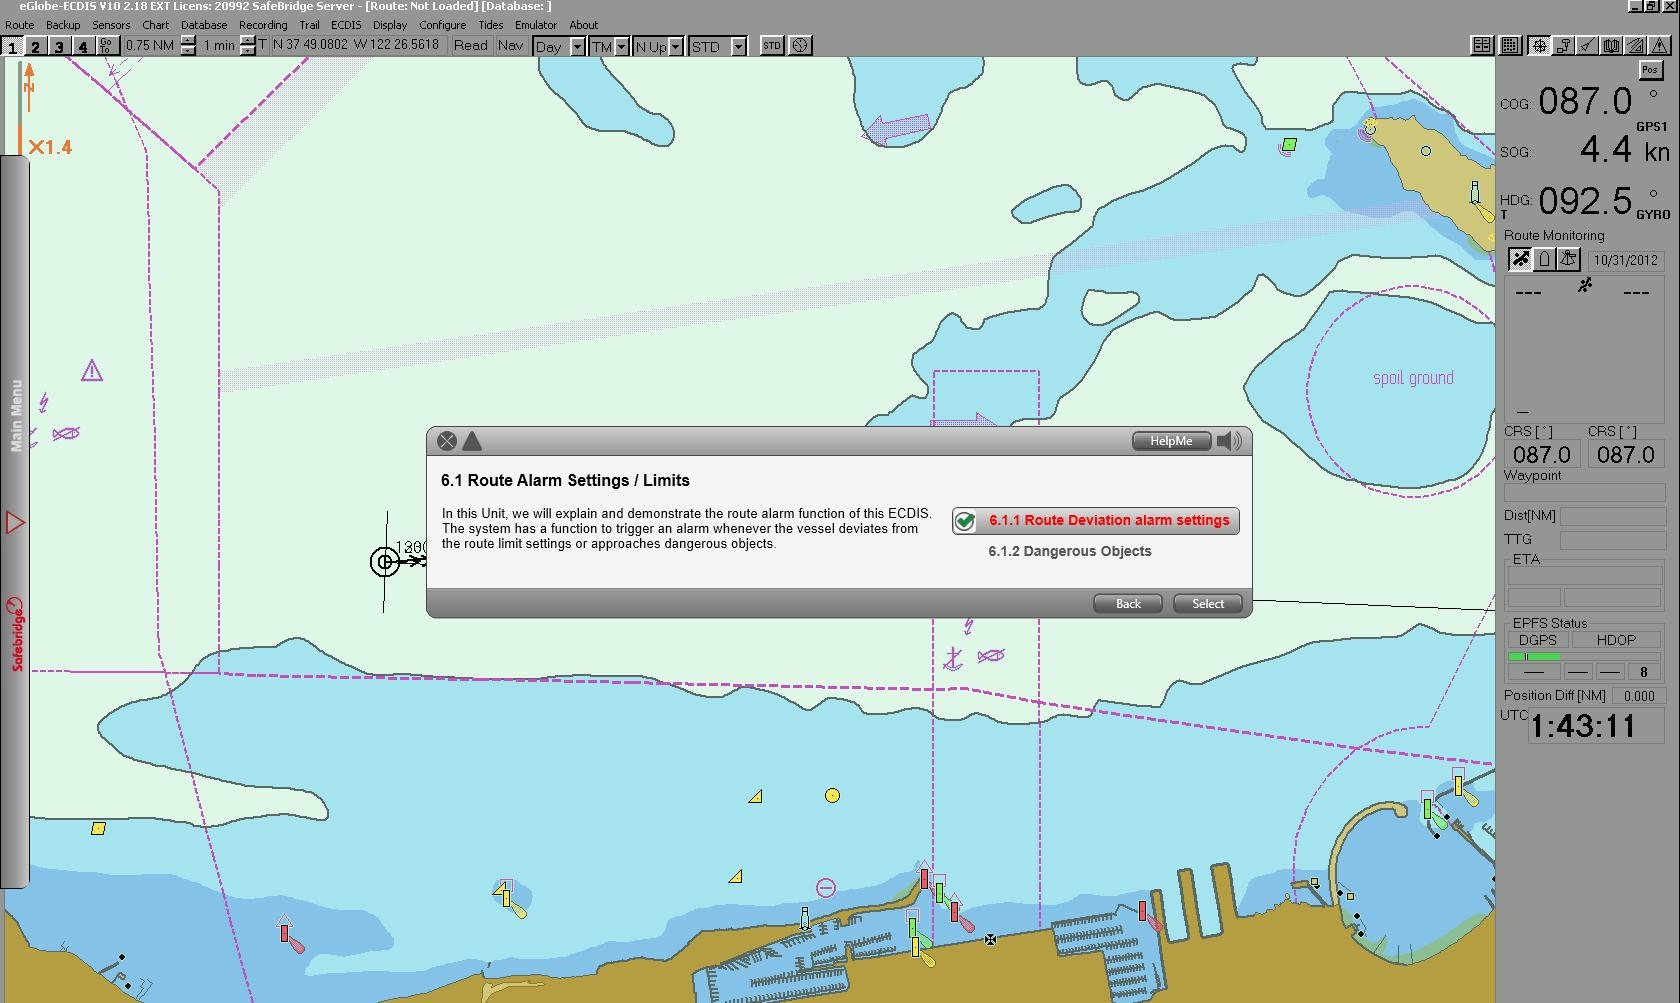
Task: Open the Day palette dropdown
Action: (577, 47)
